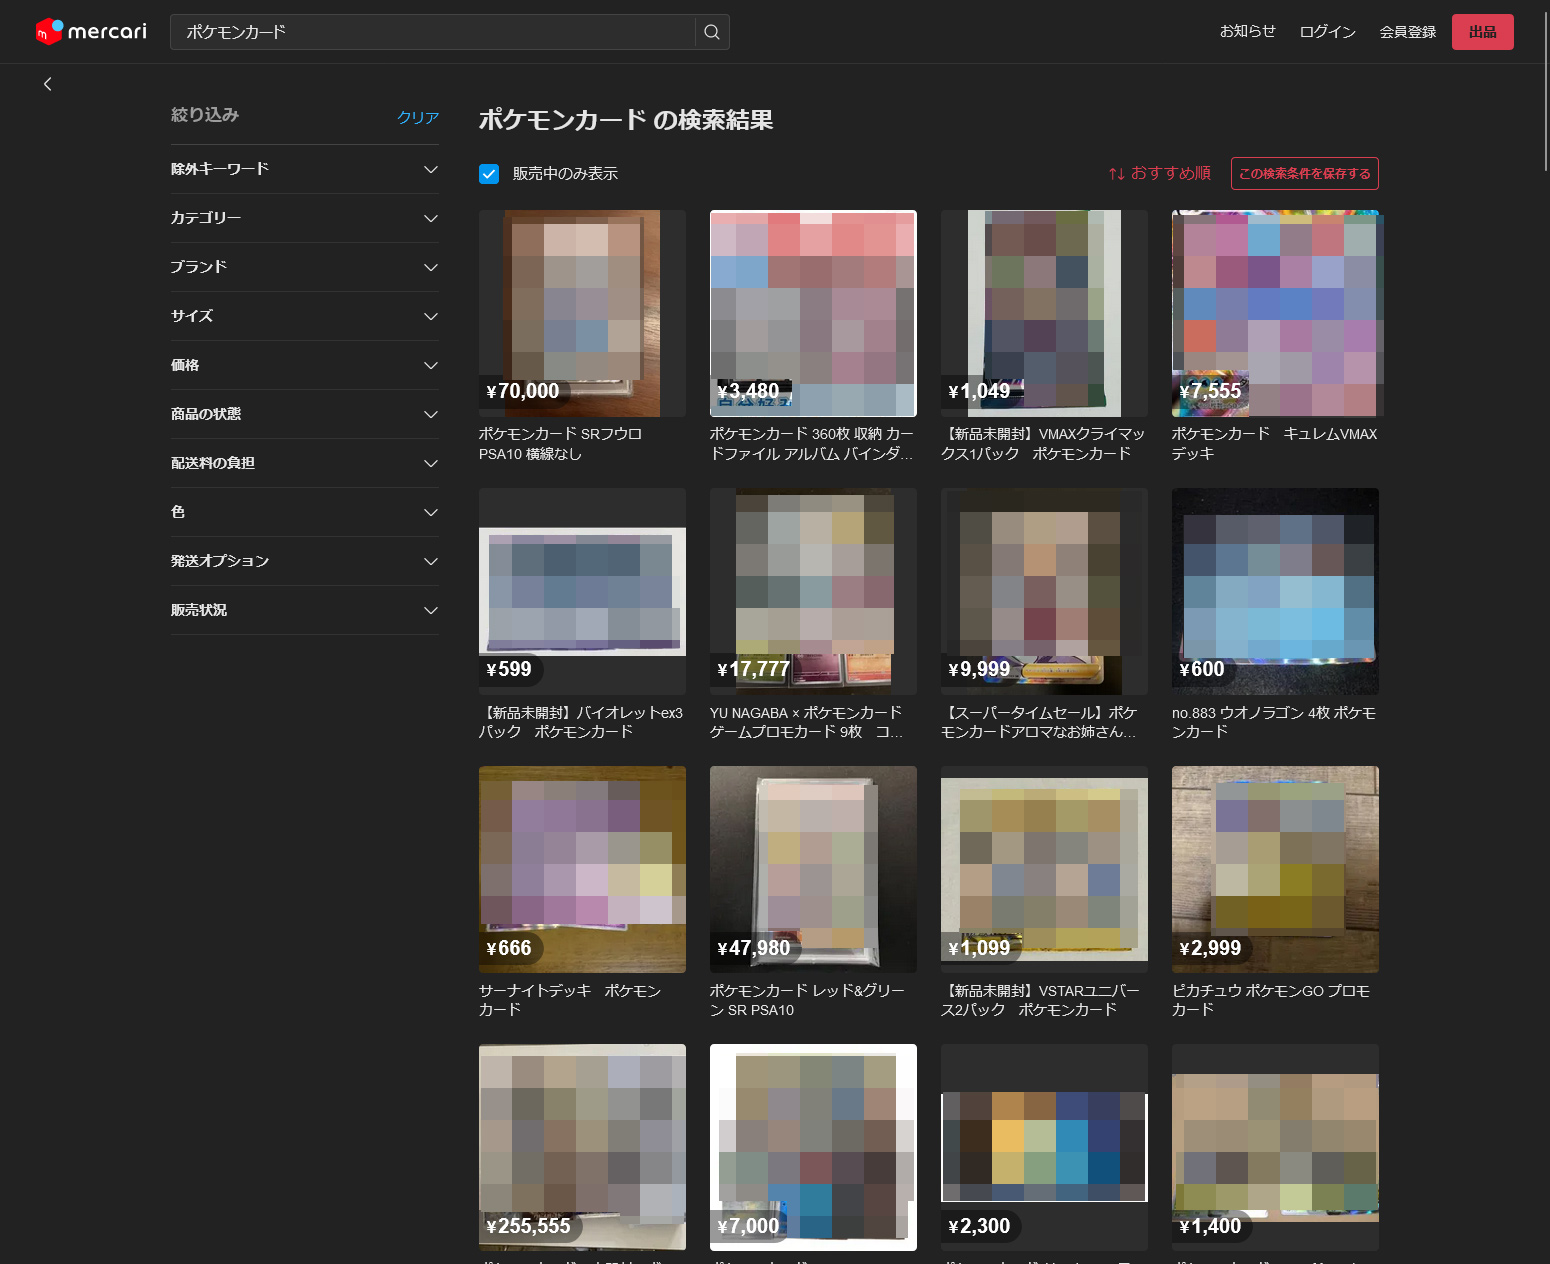Click the search magnifier icon
1550x1264 pixels.
pyautogui.click(x=712, y=32)
